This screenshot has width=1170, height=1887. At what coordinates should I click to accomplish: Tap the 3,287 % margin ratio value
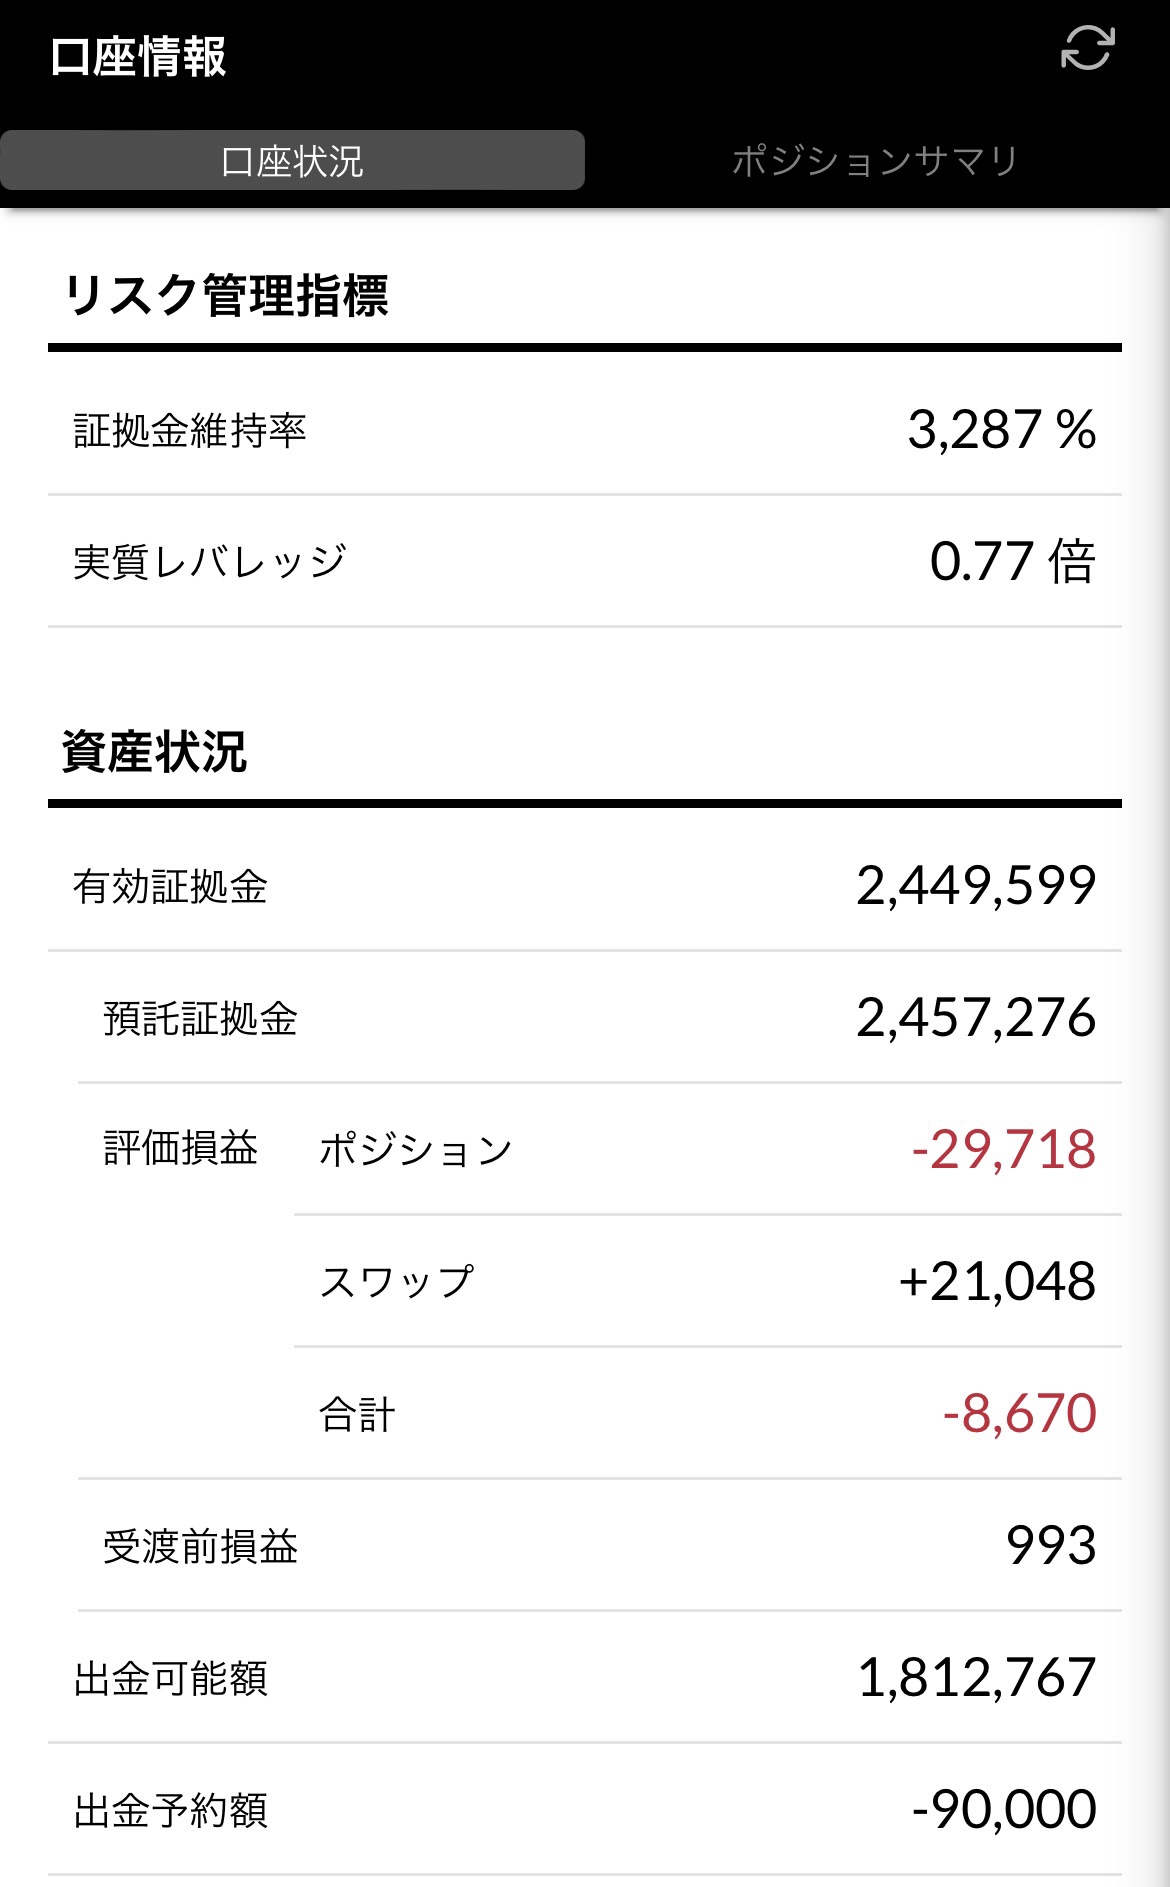click(x=1001, y=430)
